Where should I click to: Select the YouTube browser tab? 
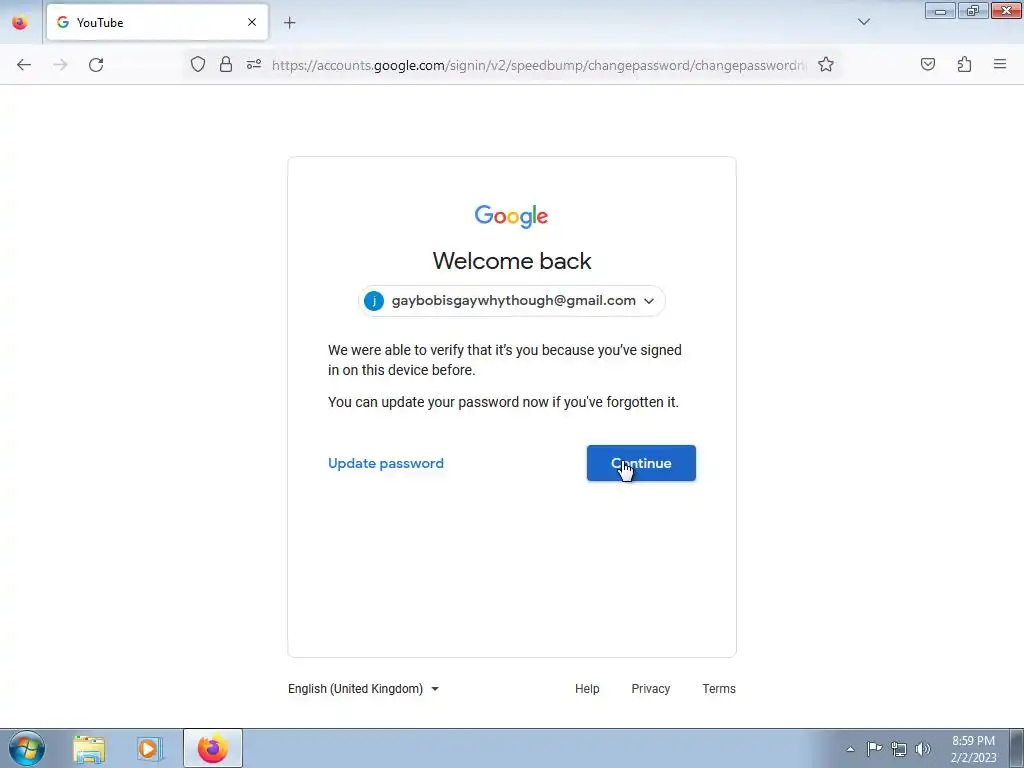tap(157, 22)
